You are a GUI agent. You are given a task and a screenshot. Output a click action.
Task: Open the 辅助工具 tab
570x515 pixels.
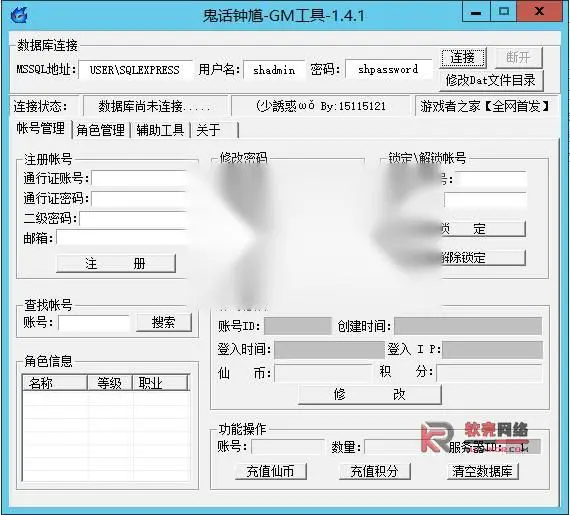coord(160,130)
